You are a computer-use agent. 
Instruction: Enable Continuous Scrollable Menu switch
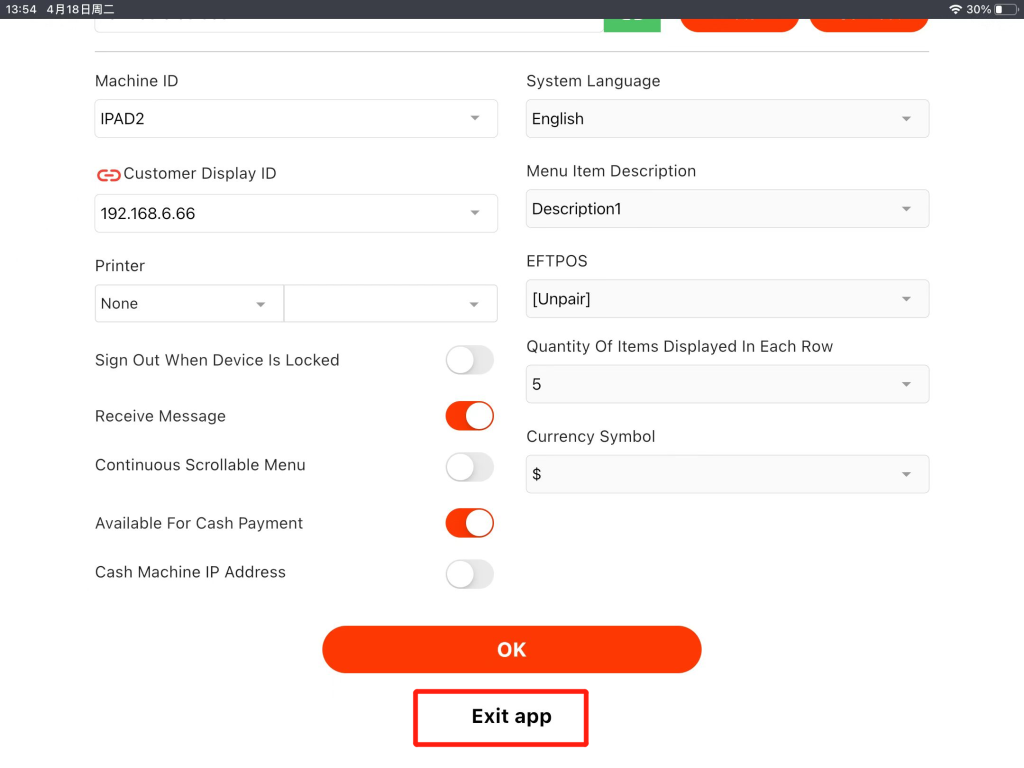(x=469, y=466)
